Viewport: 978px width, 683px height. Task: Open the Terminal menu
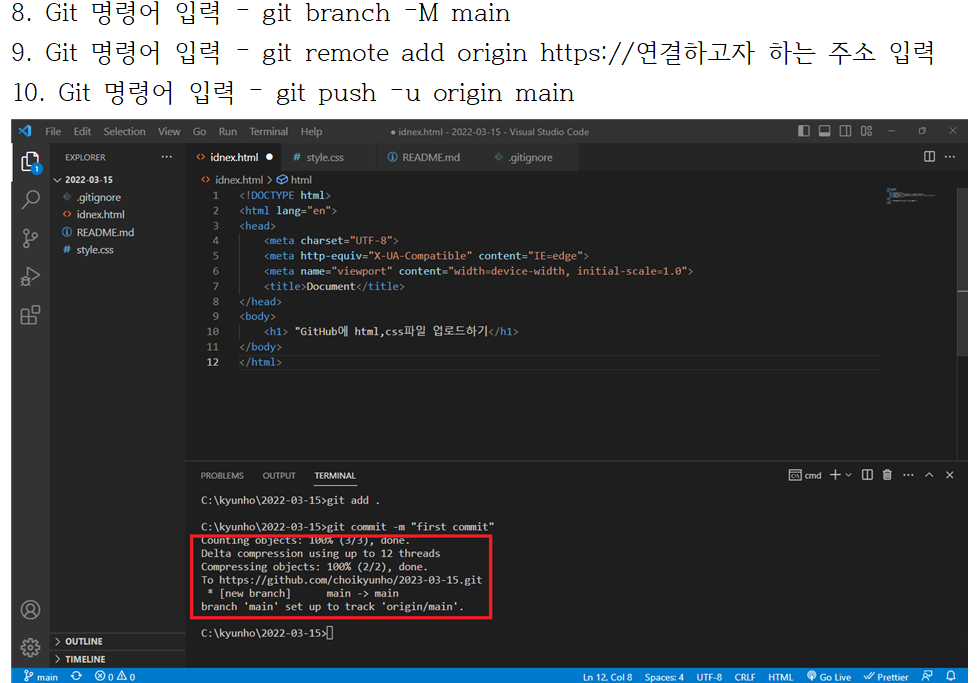(x=267, y=131)
